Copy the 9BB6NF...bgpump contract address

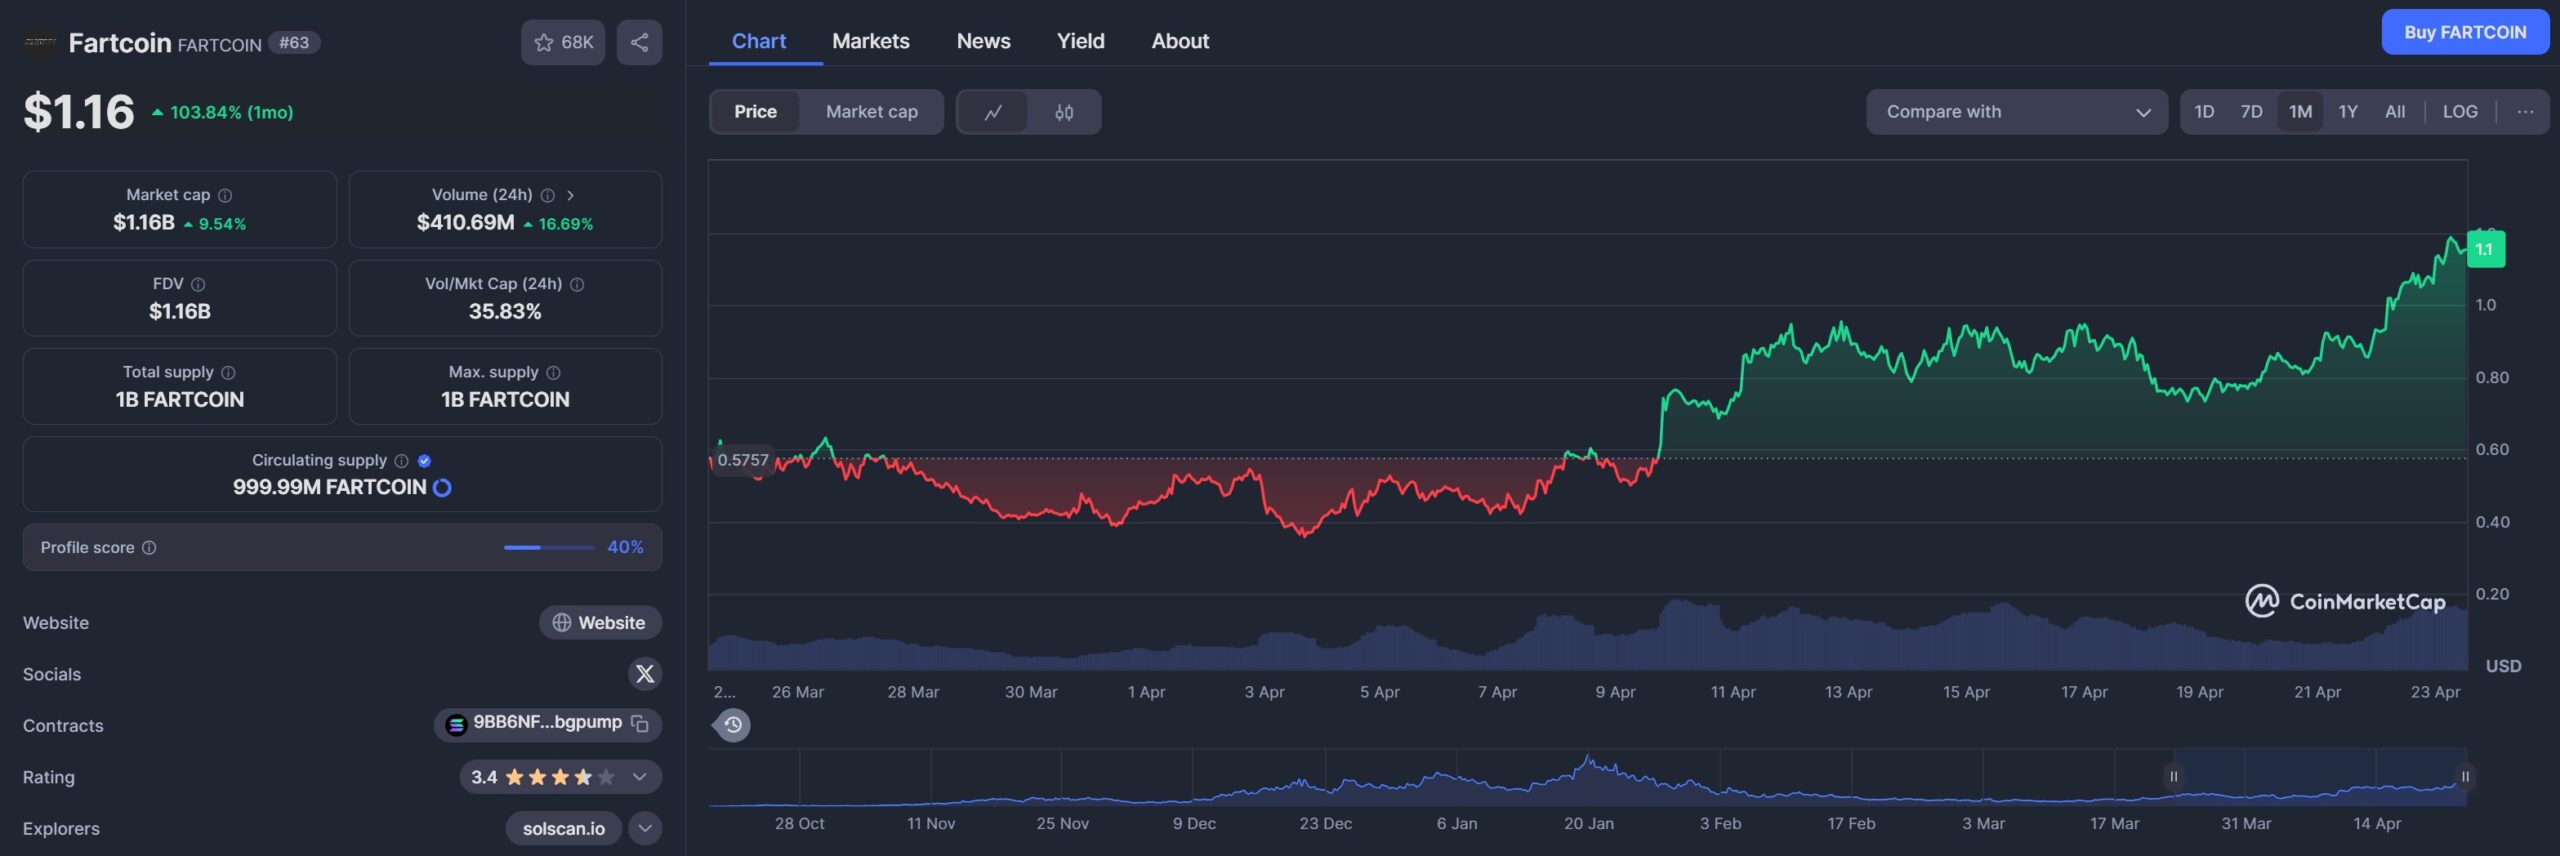[640, 723]
